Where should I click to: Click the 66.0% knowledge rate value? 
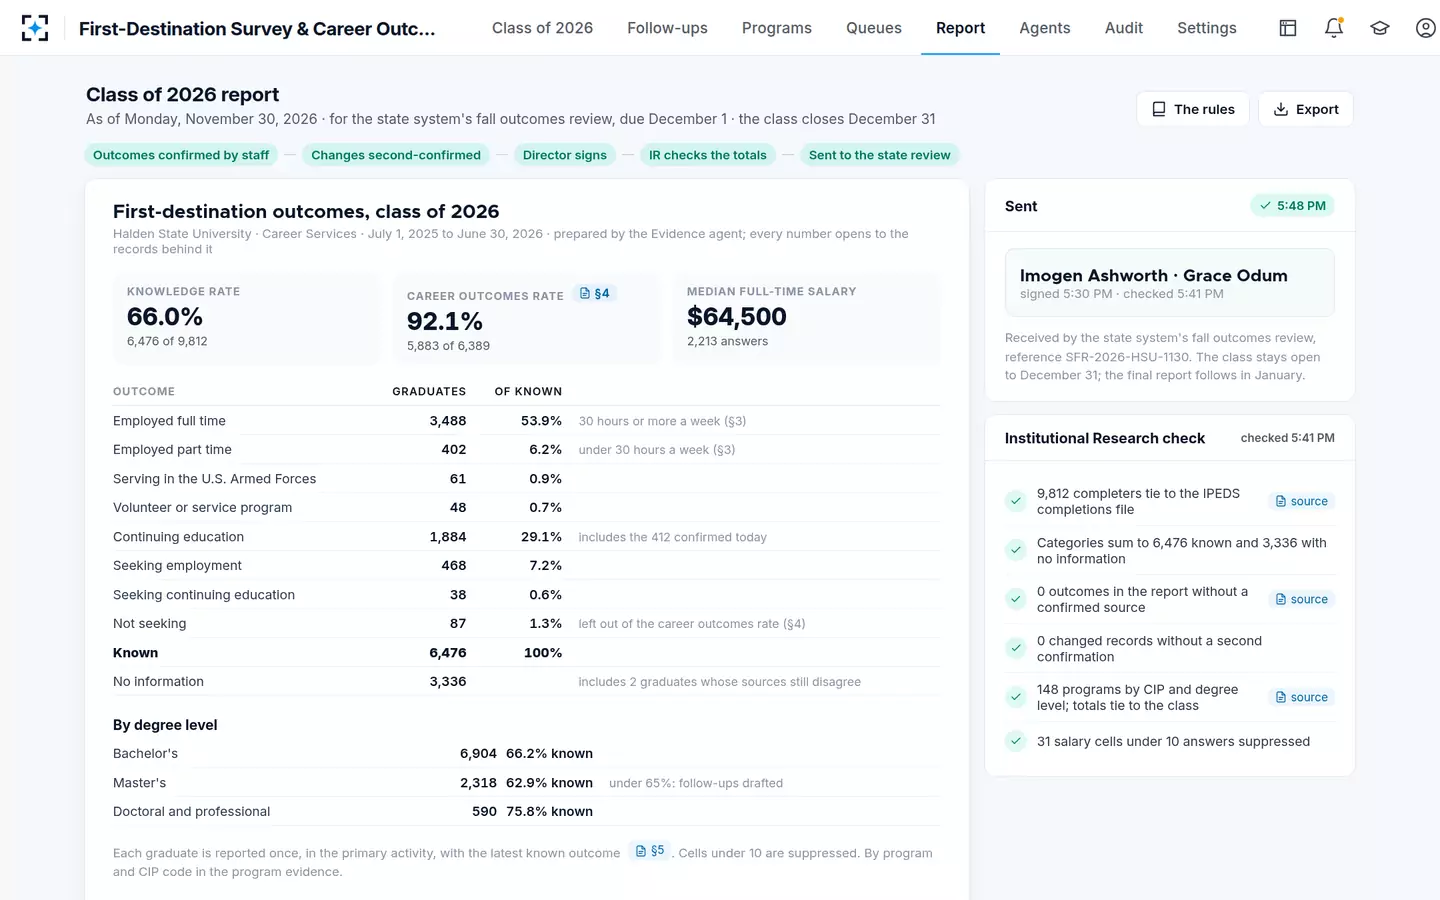pos(165,317)
